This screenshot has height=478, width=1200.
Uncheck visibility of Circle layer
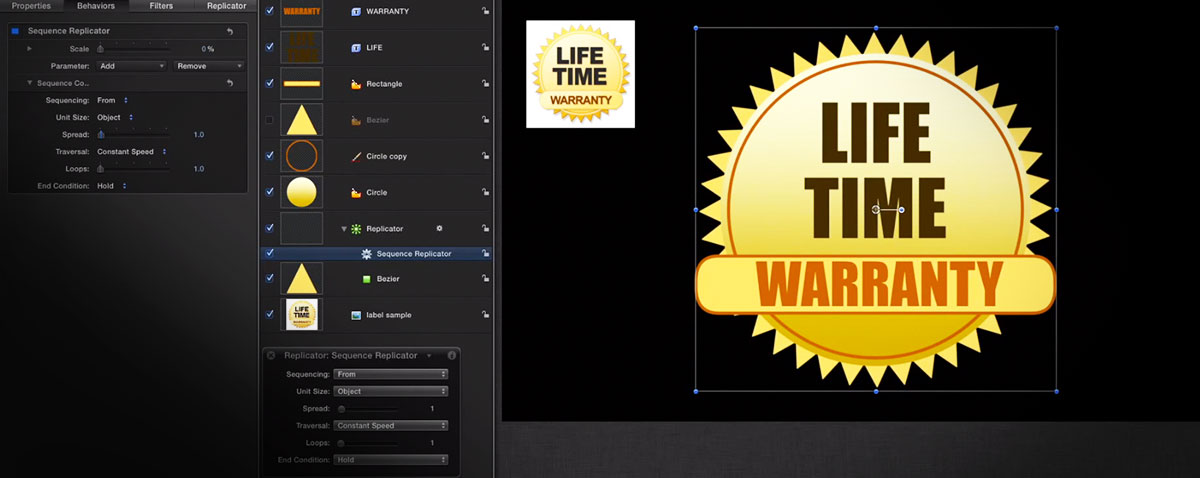(x=270, y=192)
